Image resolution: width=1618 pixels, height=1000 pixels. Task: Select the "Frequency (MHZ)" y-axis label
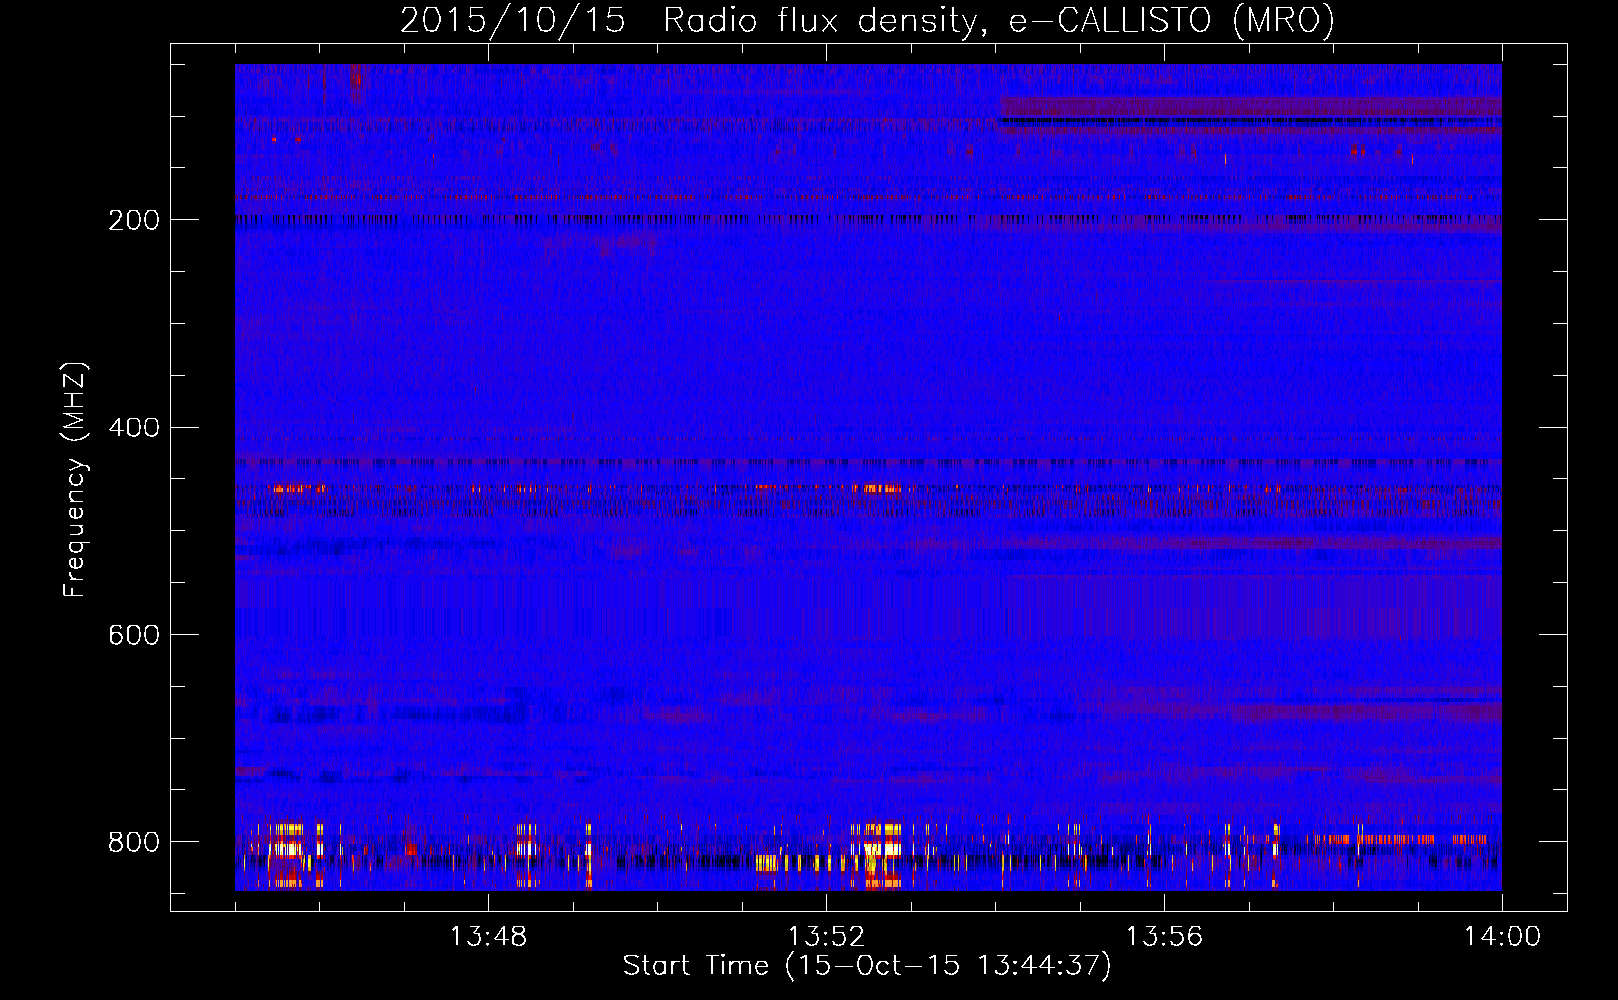(75, 480)
